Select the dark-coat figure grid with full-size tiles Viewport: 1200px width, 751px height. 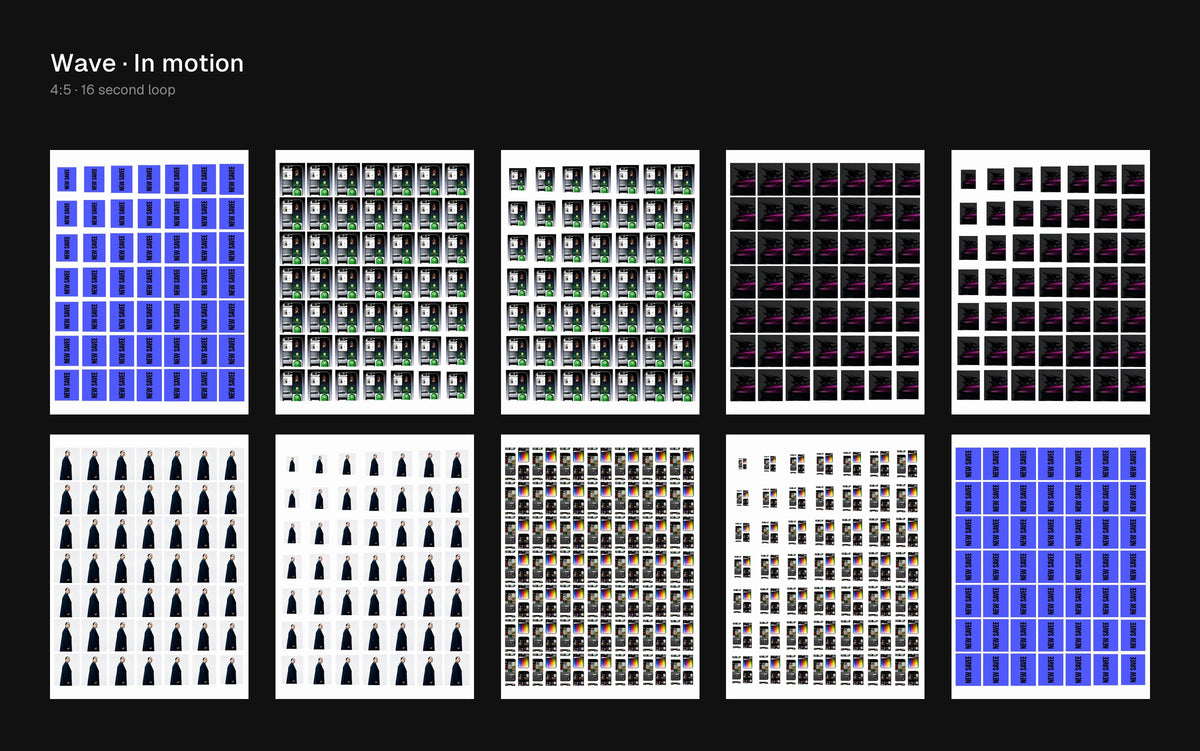click(x=149, y=566)
